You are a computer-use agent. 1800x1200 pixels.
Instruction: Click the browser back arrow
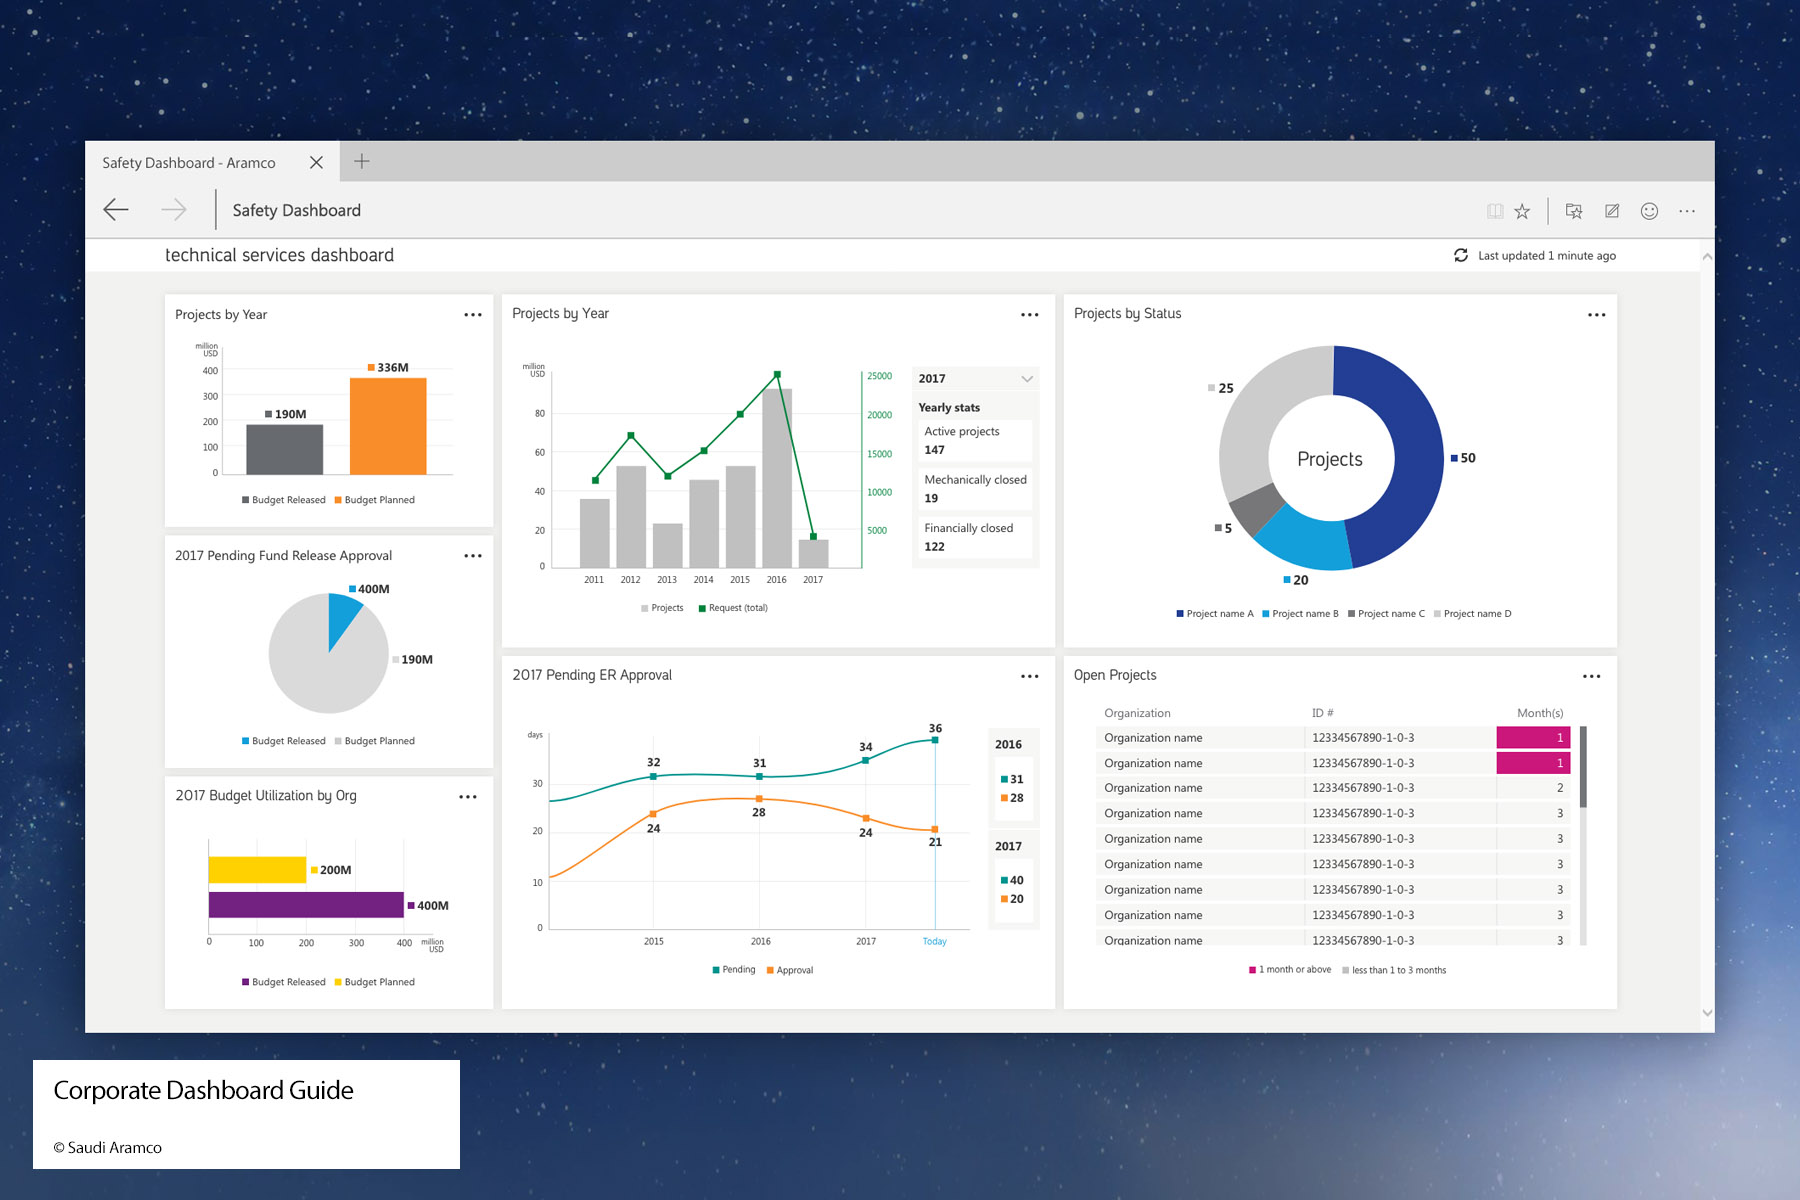[116, 210]
